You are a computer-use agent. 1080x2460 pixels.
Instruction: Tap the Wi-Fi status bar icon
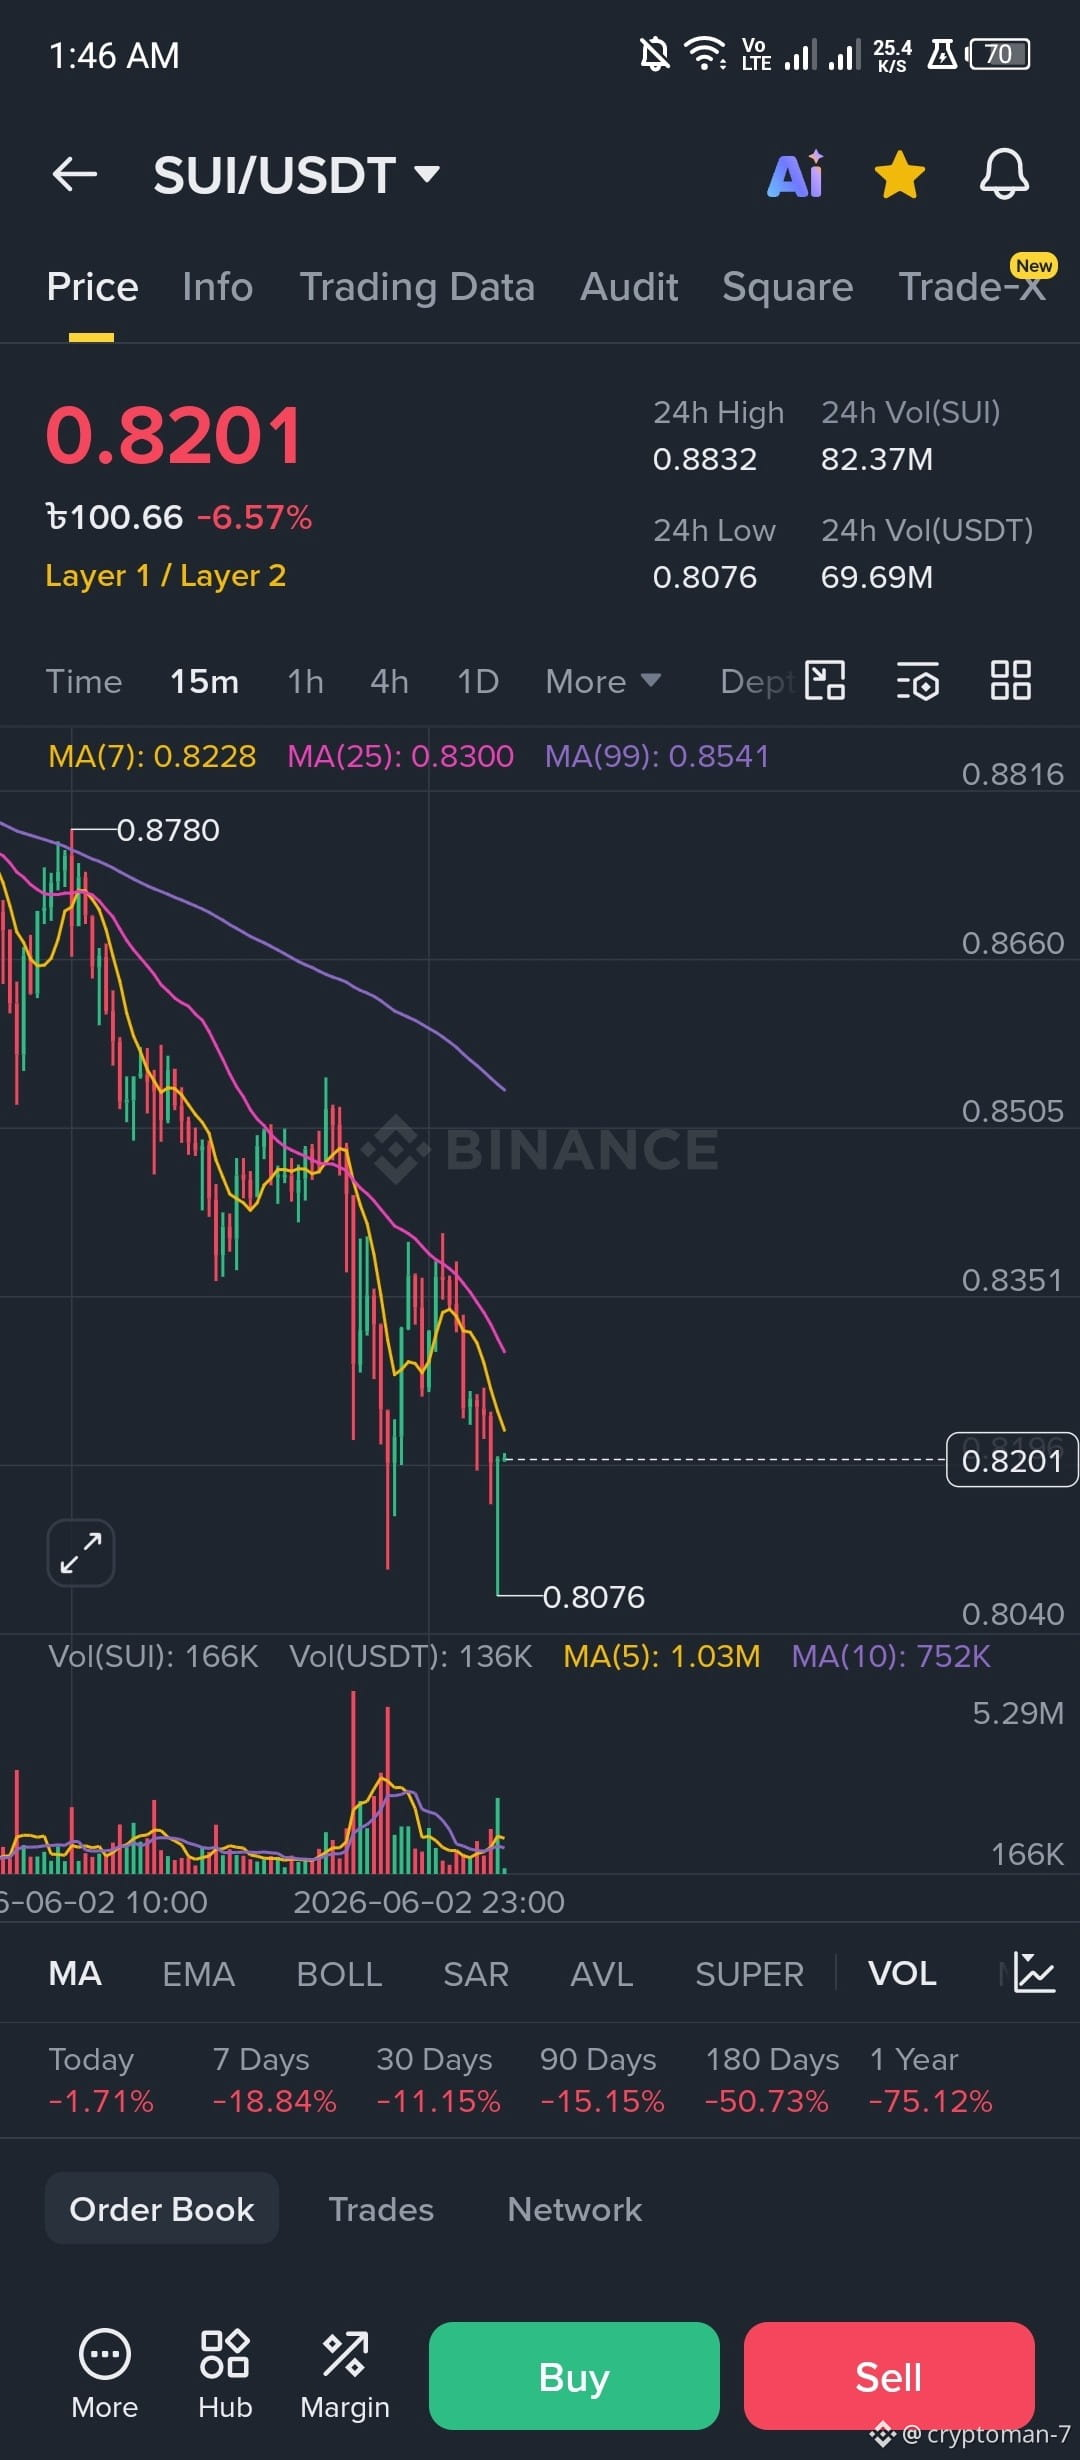tap(705, 53)
